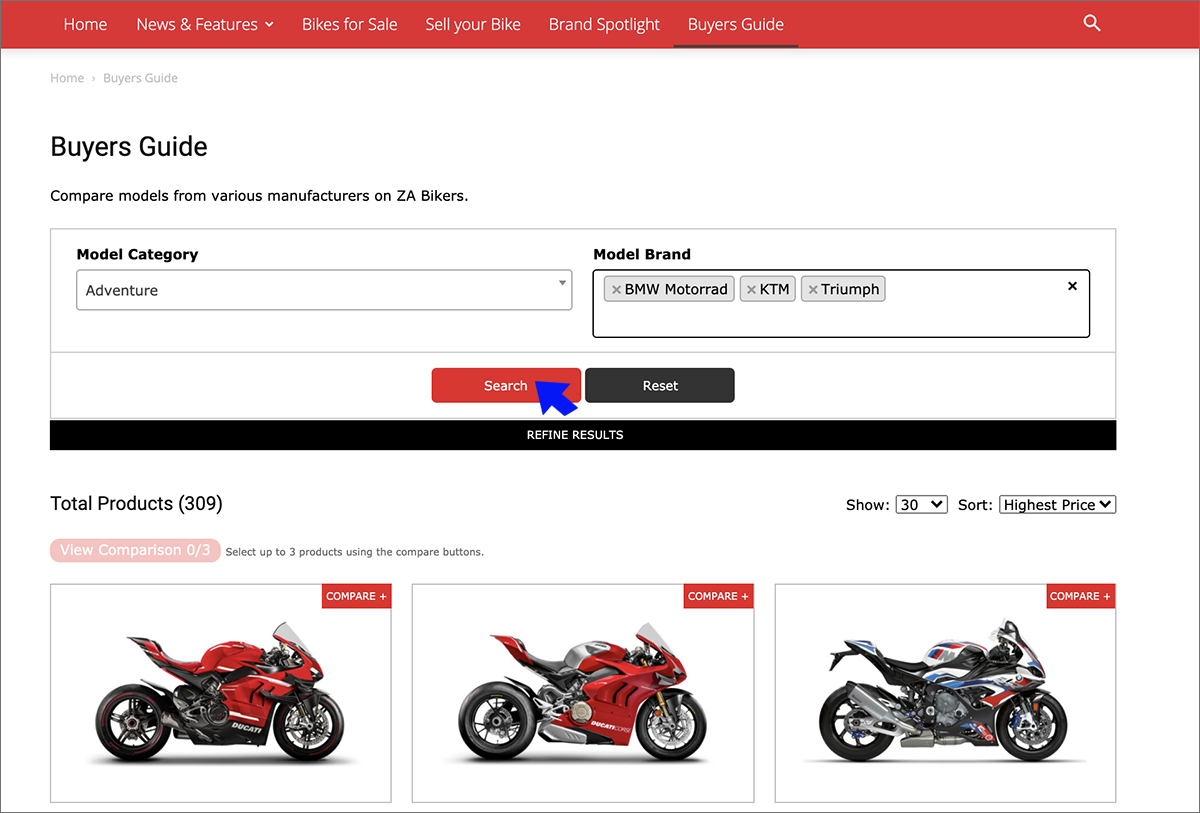Remove the Triumph brand tag
Viewport: 1200px width, 813px height.
point(813,290)
